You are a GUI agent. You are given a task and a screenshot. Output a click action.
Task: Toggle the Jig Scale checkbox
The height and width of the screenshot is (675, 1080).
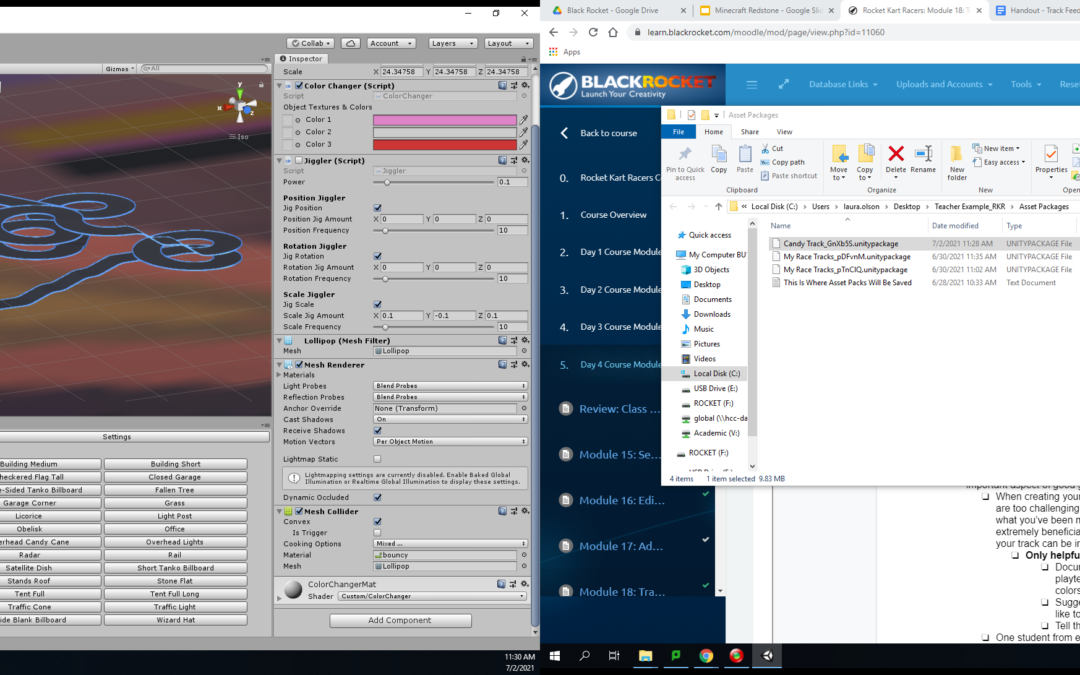point(377,304)
